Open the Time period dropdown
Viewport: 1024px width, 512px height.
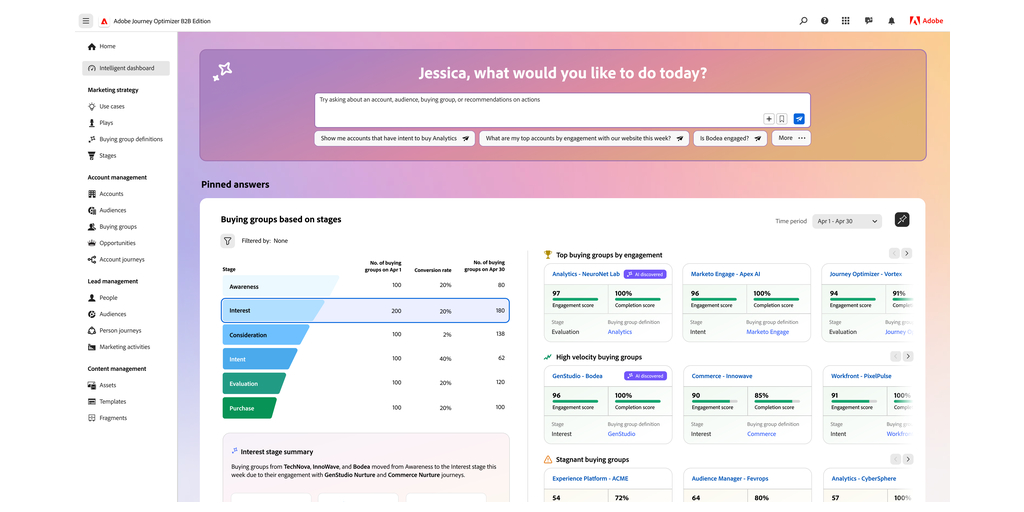tap(846, 221)
